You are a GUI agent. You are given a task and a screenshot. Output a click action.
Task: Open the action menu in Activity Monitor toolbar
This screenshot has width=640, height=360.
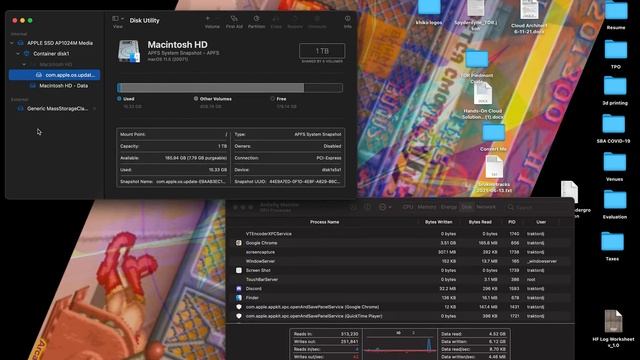pyautogui.click(x=385, y=207)
